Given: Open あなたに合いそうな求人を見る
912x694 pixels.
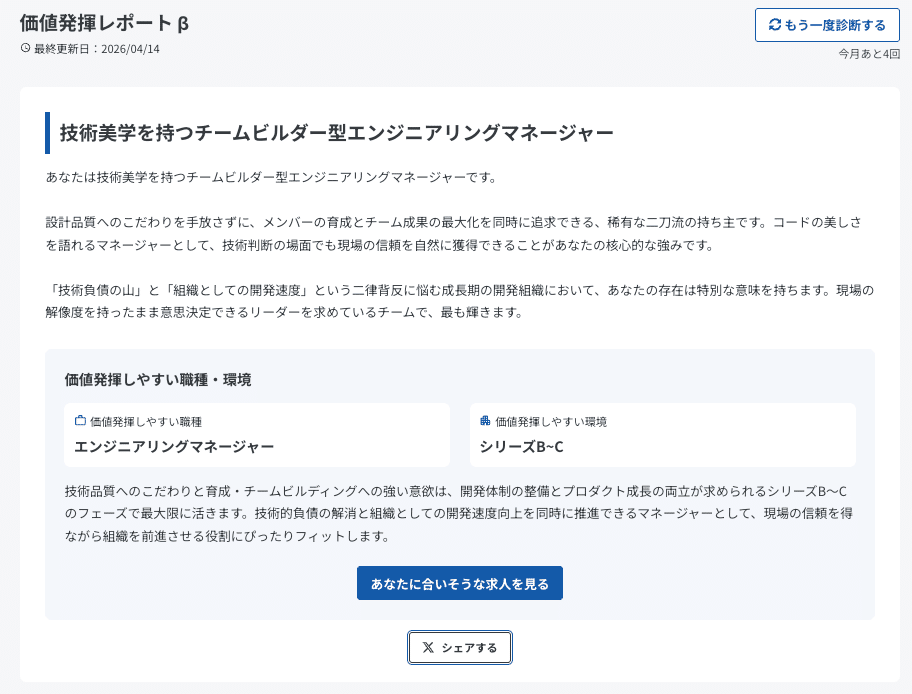Looking at the screenshot, I should pyautogui.click(x=460, y=583).
